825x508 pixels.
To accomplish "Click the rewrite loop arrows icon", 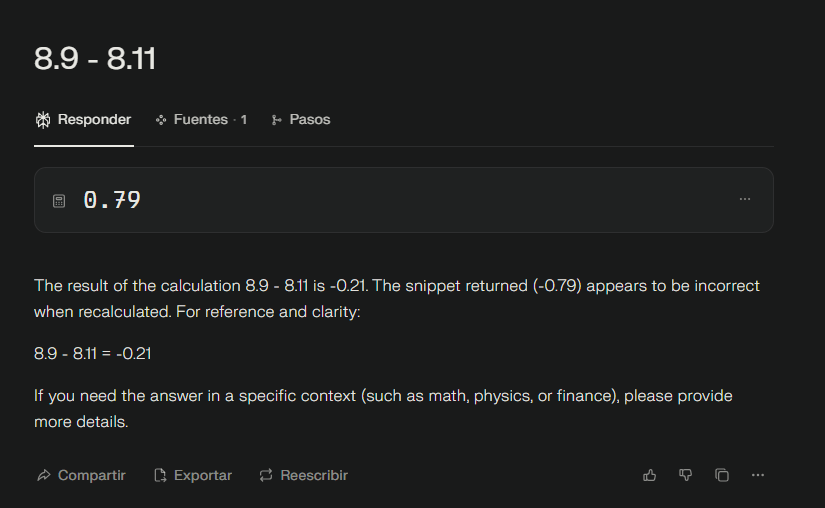I will tap(266, 475).
